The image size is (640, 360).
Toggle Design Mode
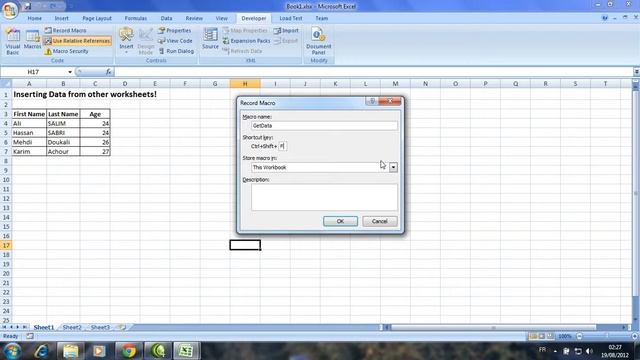tap(146, 41)
